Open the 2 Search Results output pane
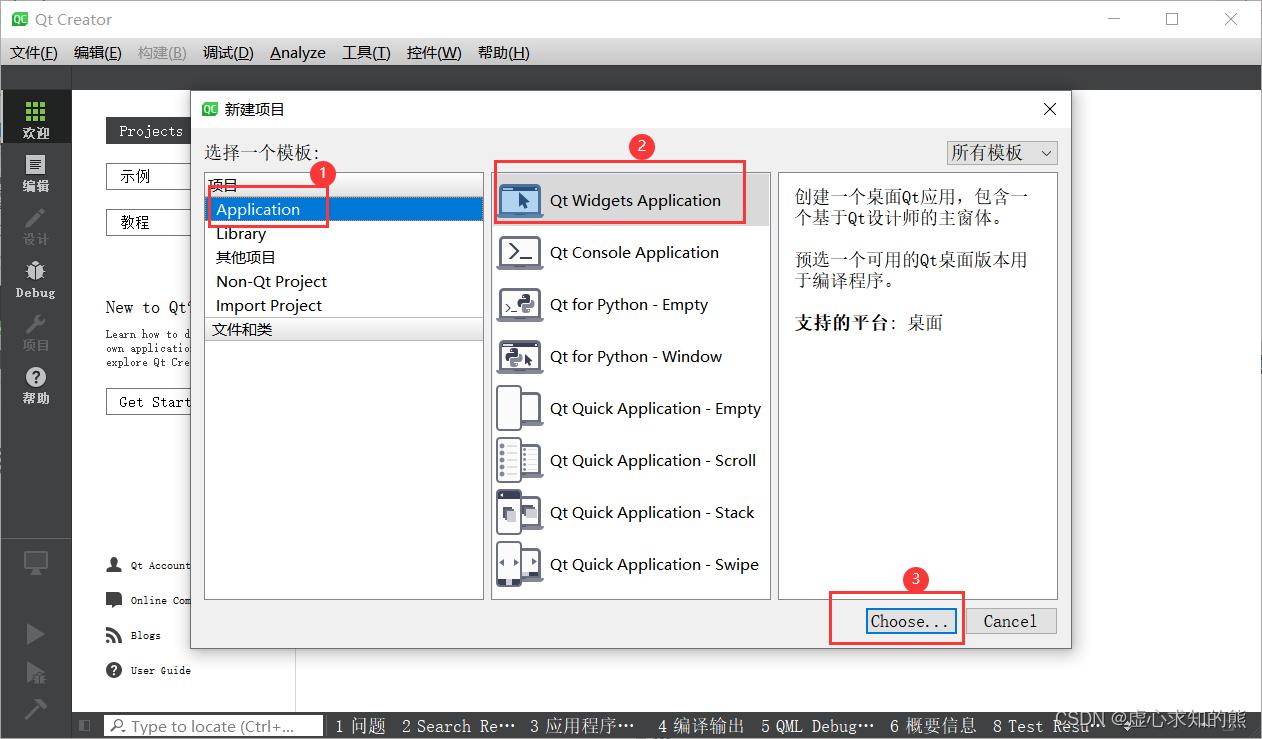This screenshot has height=739, width=1262. click(x=459, y=726)
